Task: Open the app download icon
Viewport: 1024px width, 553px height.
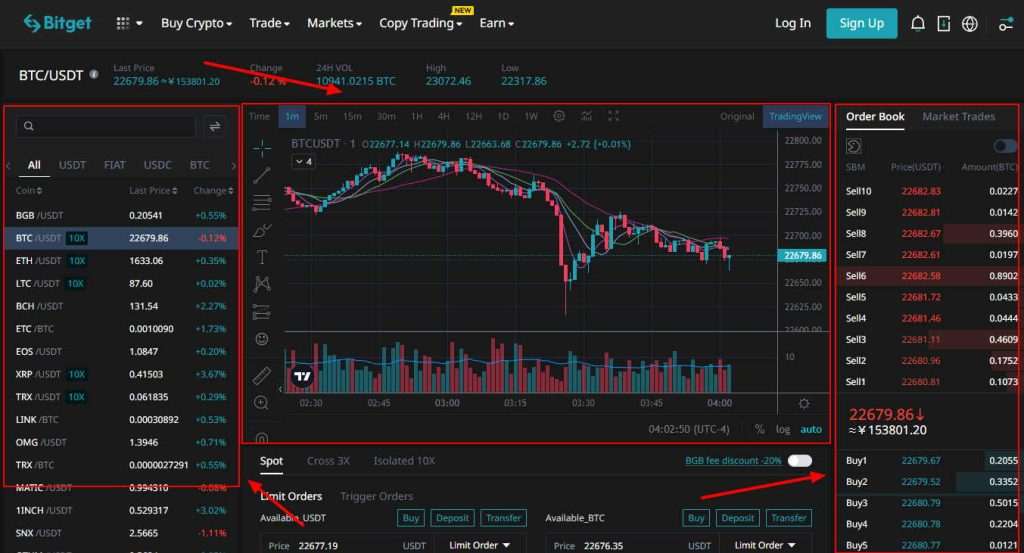Action: coord(944,24)
